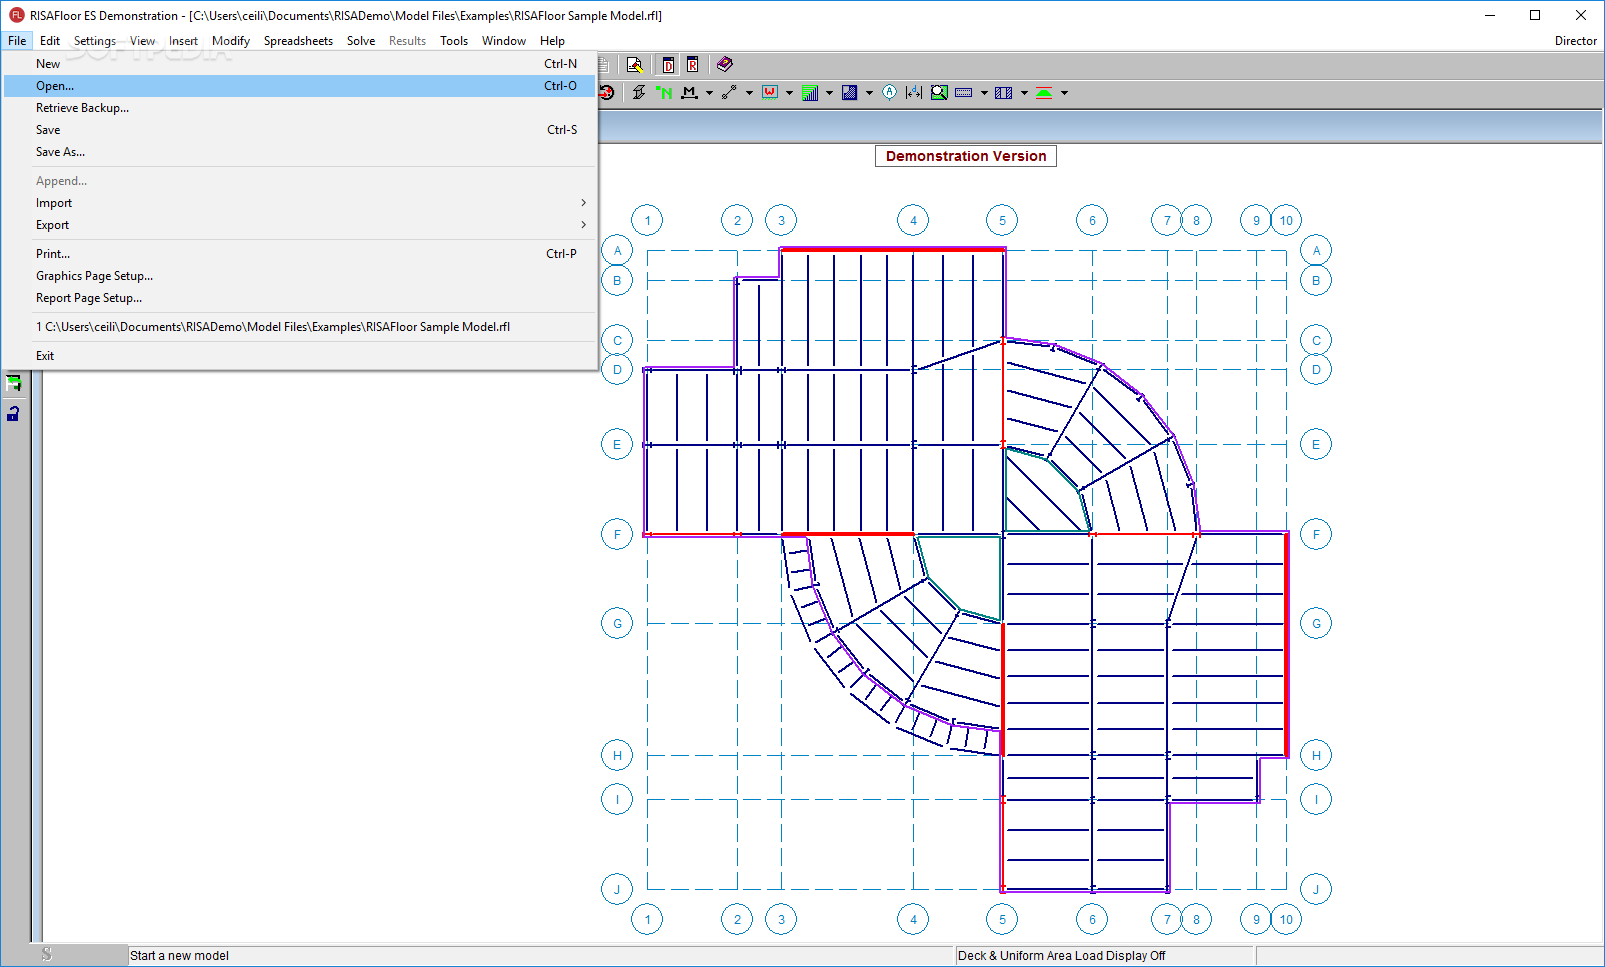Click the I-beam member shape icon
Viewport: 1605px width, 967px height.
[x=639, y=92]
